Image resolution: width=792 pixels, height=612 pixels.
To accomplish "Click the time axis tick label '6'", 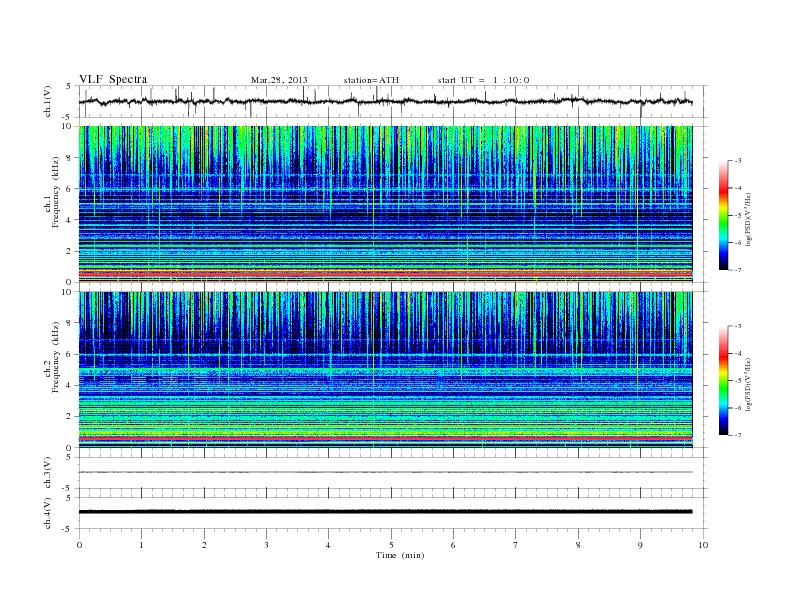I will (x=453, y=545).
